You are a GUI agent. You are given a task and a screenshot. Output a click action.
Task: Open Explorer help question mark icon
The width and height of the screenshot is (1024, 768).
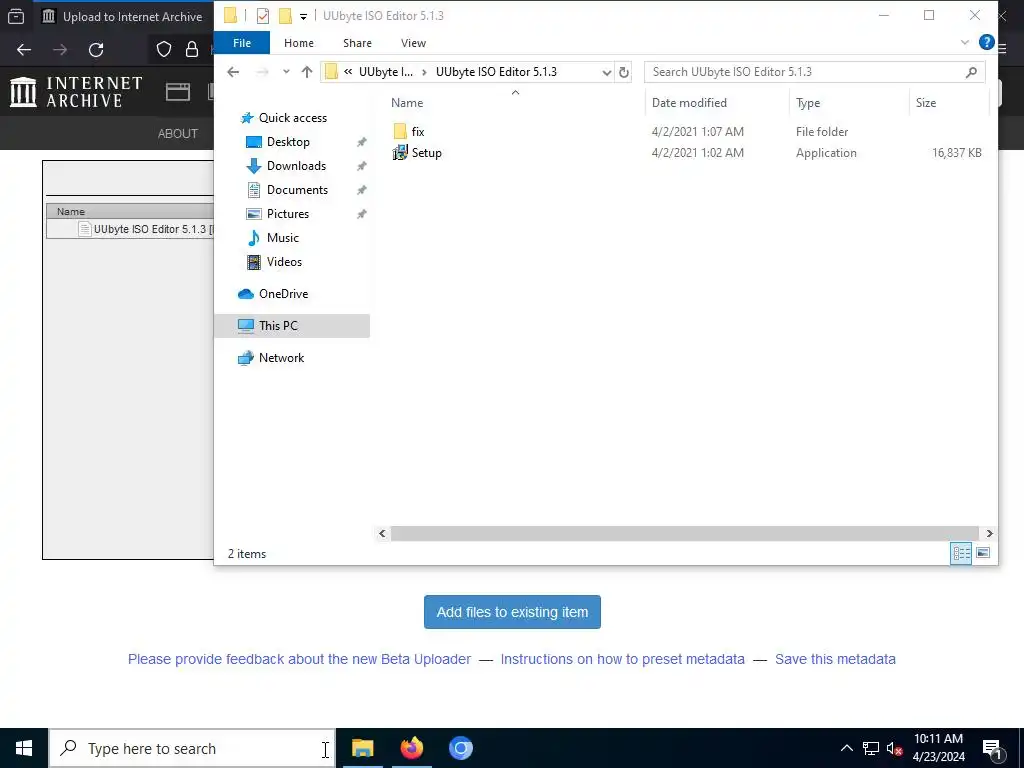(986, 42)
